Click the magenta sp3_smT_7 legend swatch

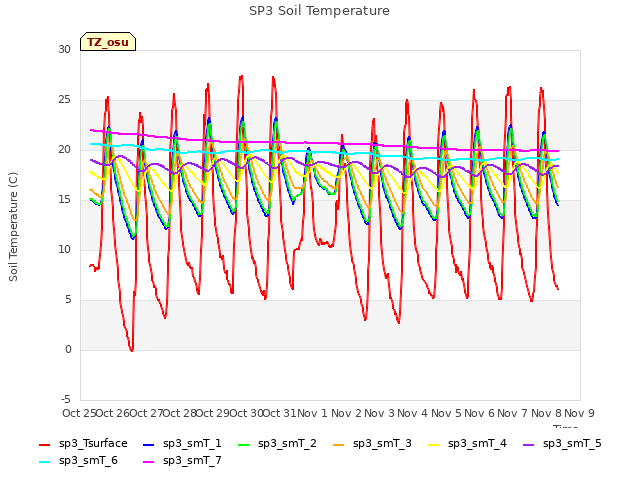[x=149, y=462]
